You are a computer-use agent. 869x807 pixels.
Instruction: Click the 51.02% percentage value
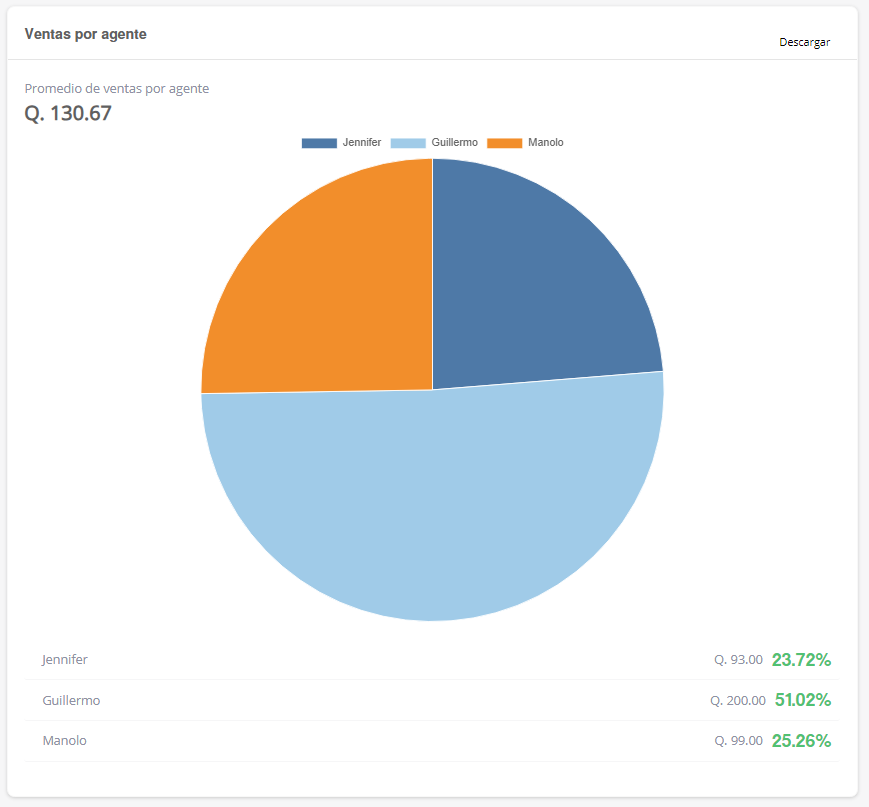pos(802,700)
